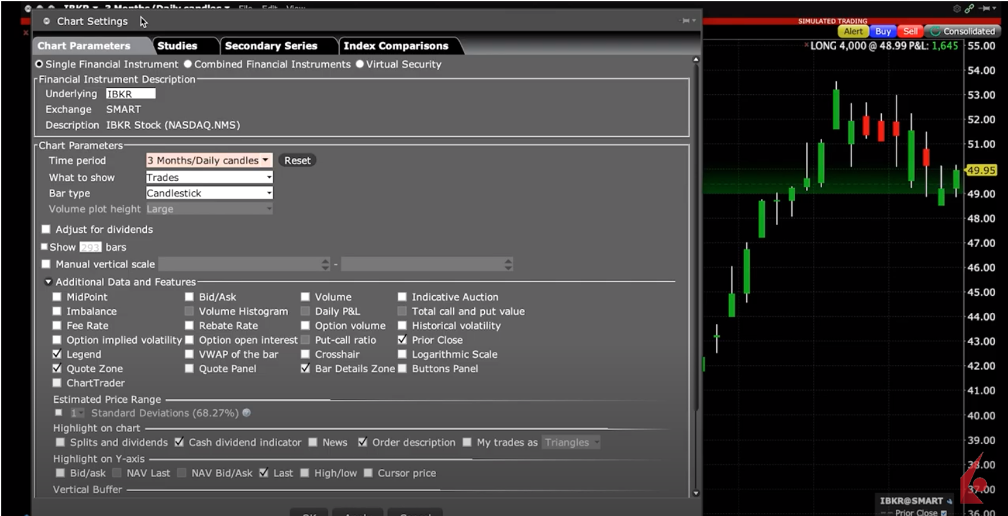Click the round icon left of Chart Settings title
The width and height of the screenshot is (1008, 516).
point(46,21)
